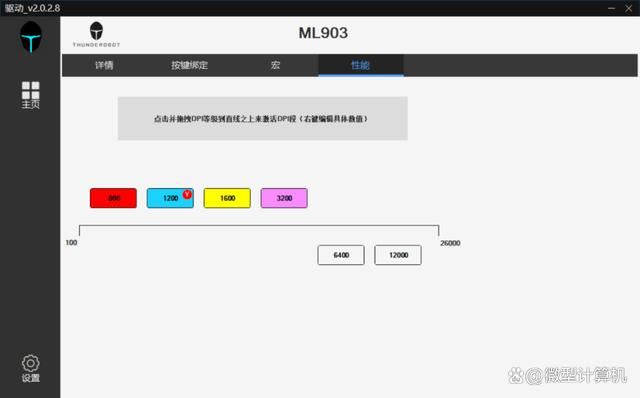This screenshot has width=640, height=398.
Task: Click the inactive 6400 DPI box
Action: pyautogui.click(x=341, y=255)
